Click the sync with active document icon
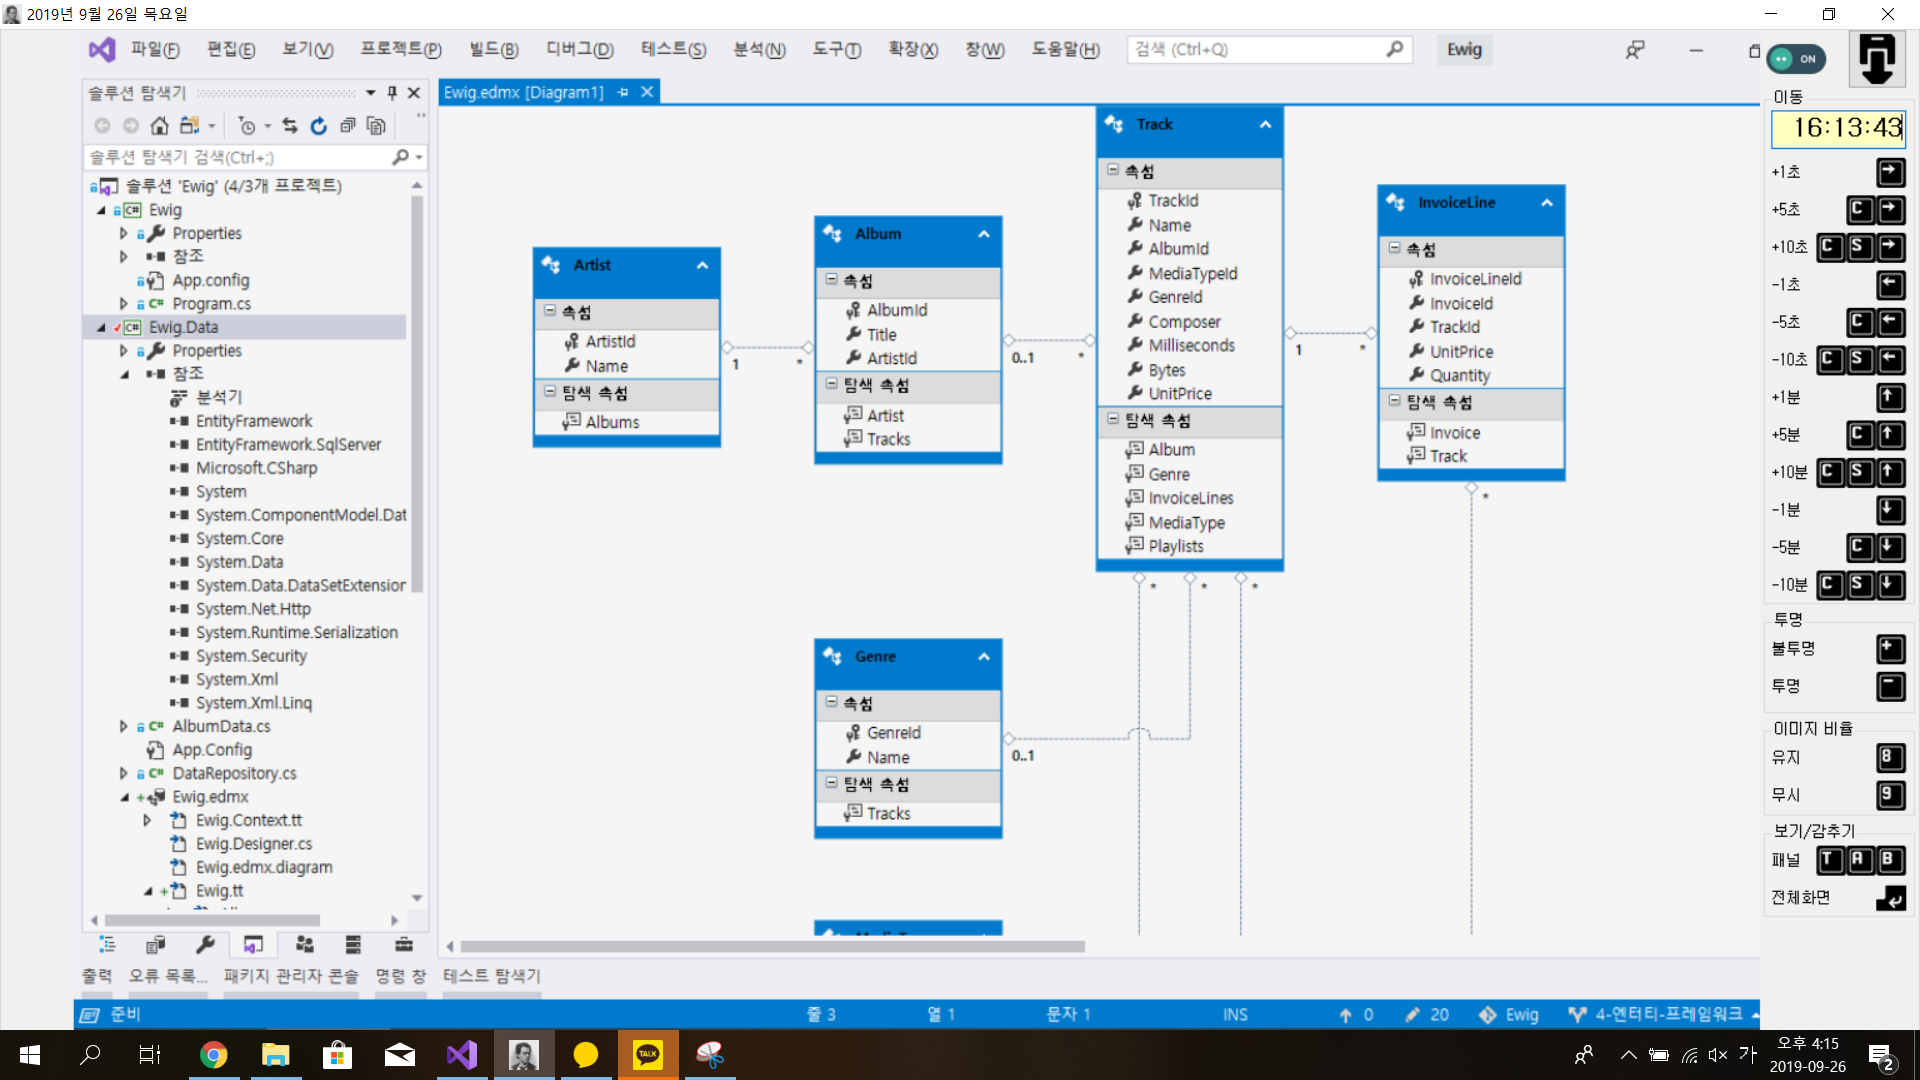The image size is (1920, 1080). click(x=290, y=126)
